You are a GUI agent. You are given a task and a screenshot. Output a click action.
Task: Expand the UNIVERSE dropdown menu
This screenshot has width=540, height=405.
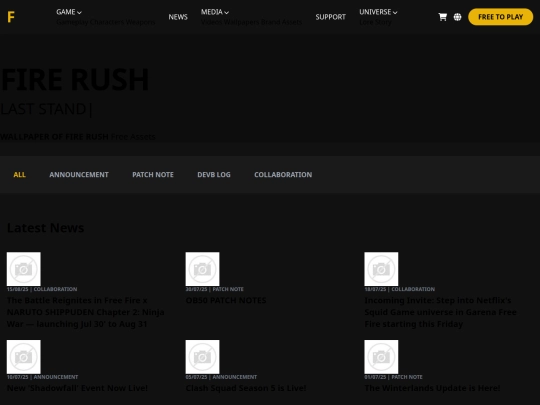click(x=378, y=12)
